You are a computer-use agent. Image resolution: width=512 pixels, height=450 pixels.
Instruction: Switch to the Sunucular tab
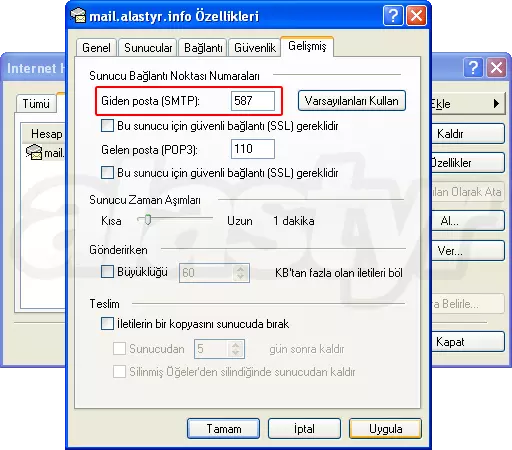click(148, 48)
